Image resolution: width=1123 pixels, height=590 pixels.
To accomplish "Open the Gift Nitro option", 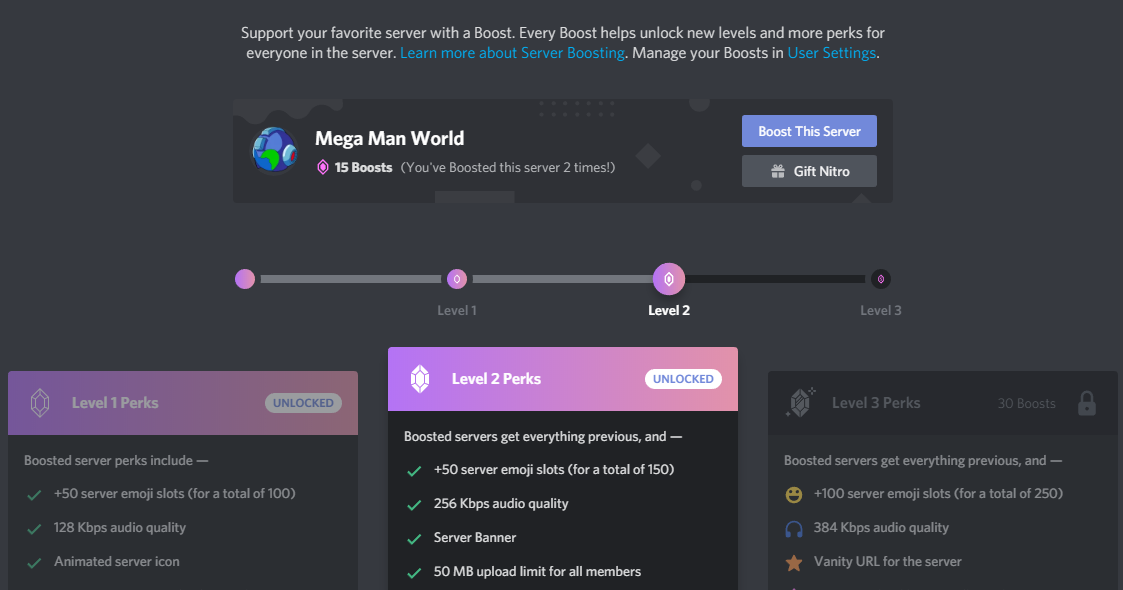I will pos(809,171).
